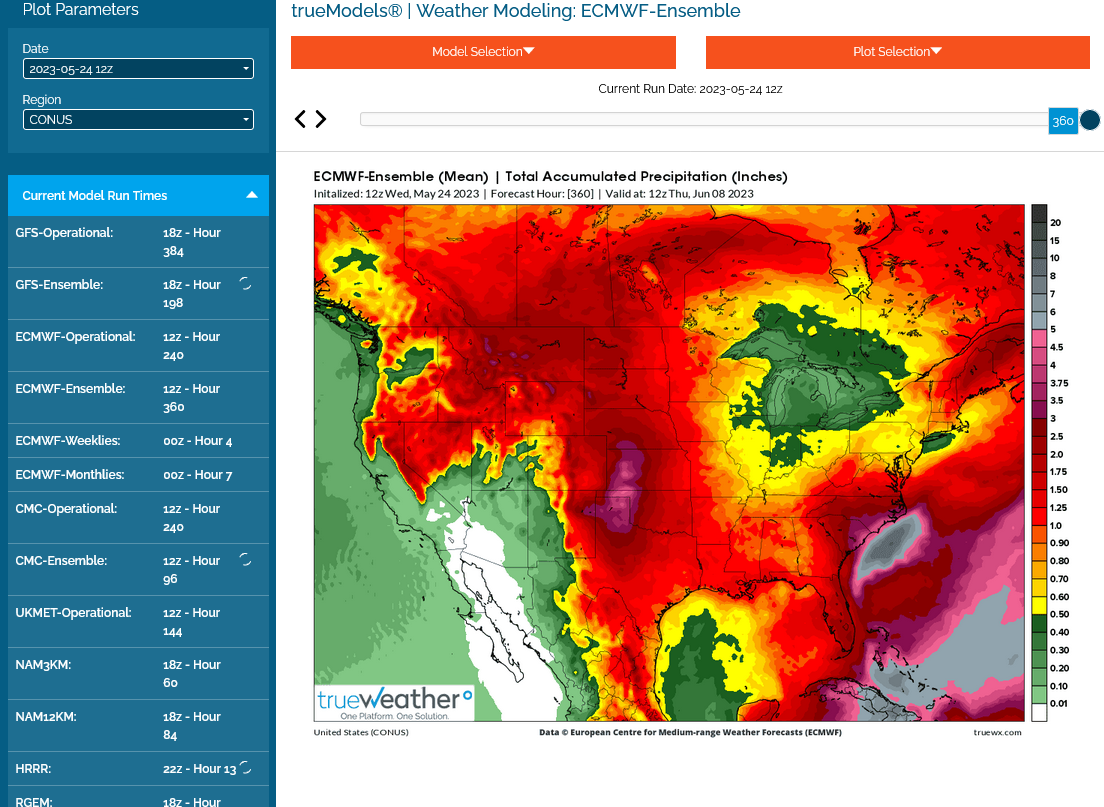Screen dimensions: 1104x807
Task: Click the Valid at 12z Thu Jun 08 text
Action: (679, 194)
